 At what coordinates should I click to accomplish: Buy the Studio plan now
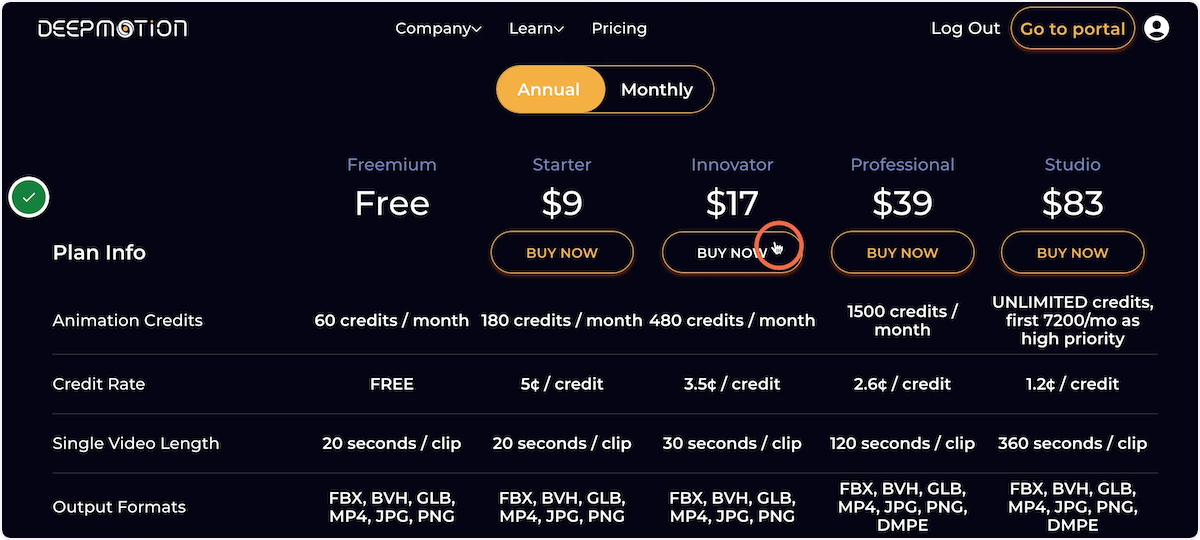tap(1072, 253)
